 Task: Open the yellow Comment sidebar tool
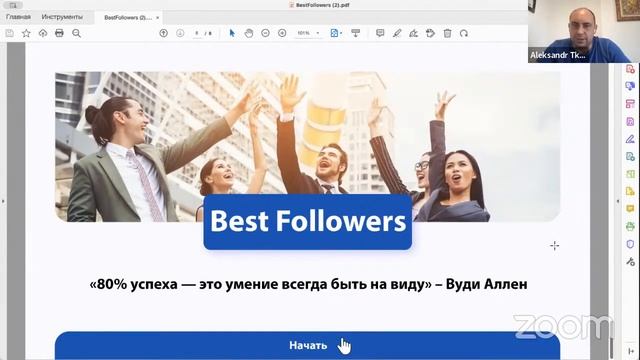(x=630, y=209)
